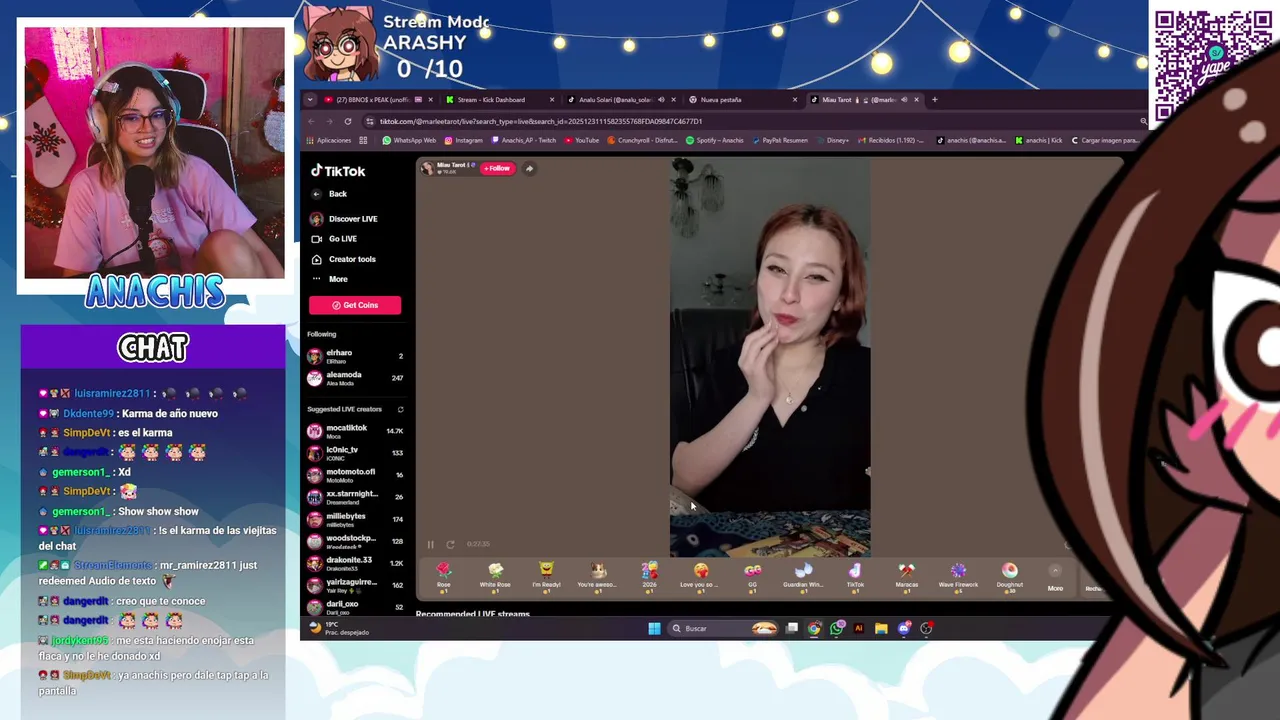Open the Windows Start menu
Viewport: 1280px width, 720px height.
point(654,628)
